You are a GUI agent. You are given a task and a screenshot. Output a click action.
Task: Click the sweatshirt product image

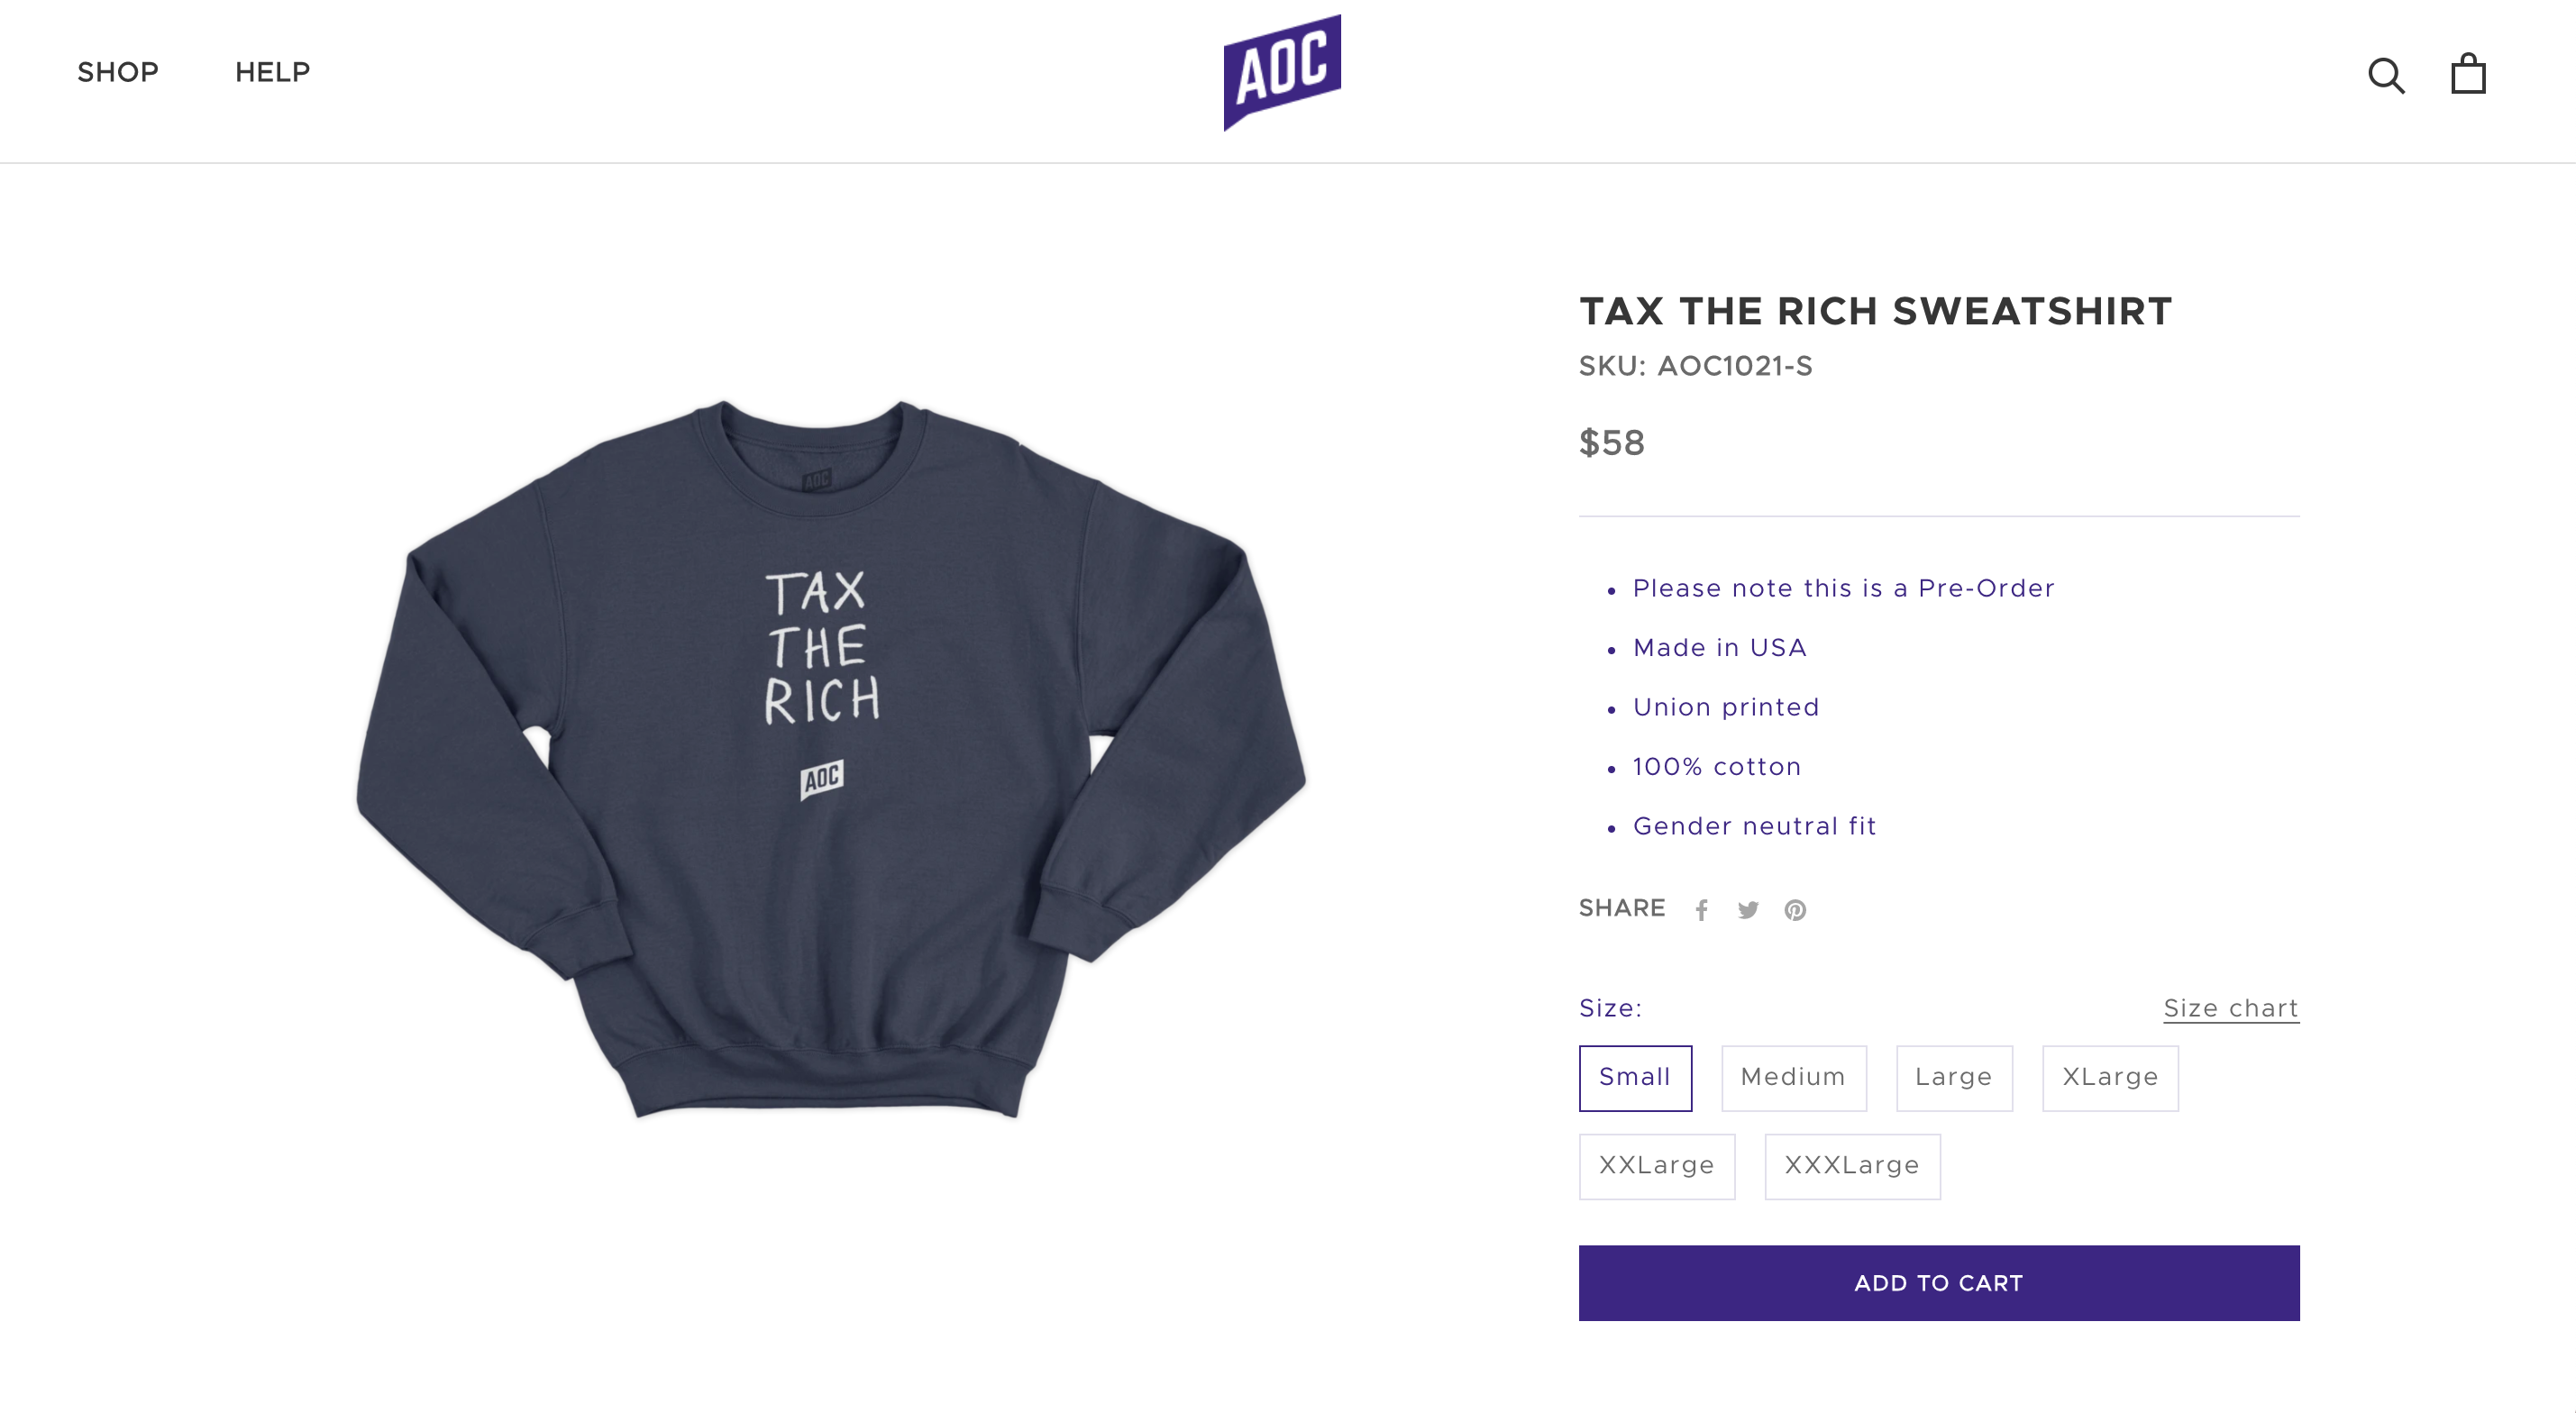[x=831, y=759]
